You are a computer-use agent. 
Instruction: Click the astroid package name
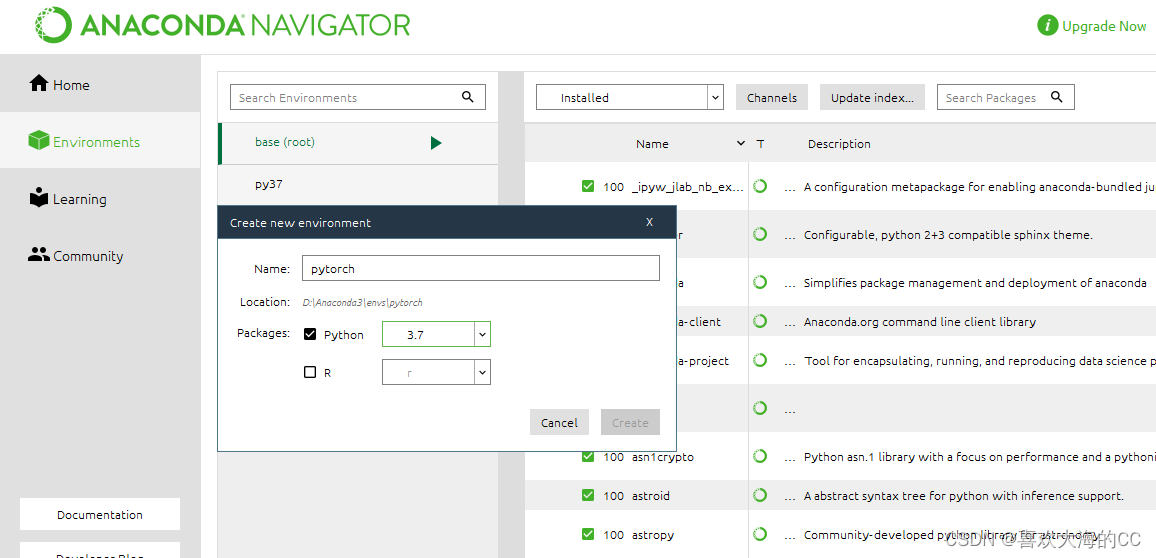[x=651, y=496]
